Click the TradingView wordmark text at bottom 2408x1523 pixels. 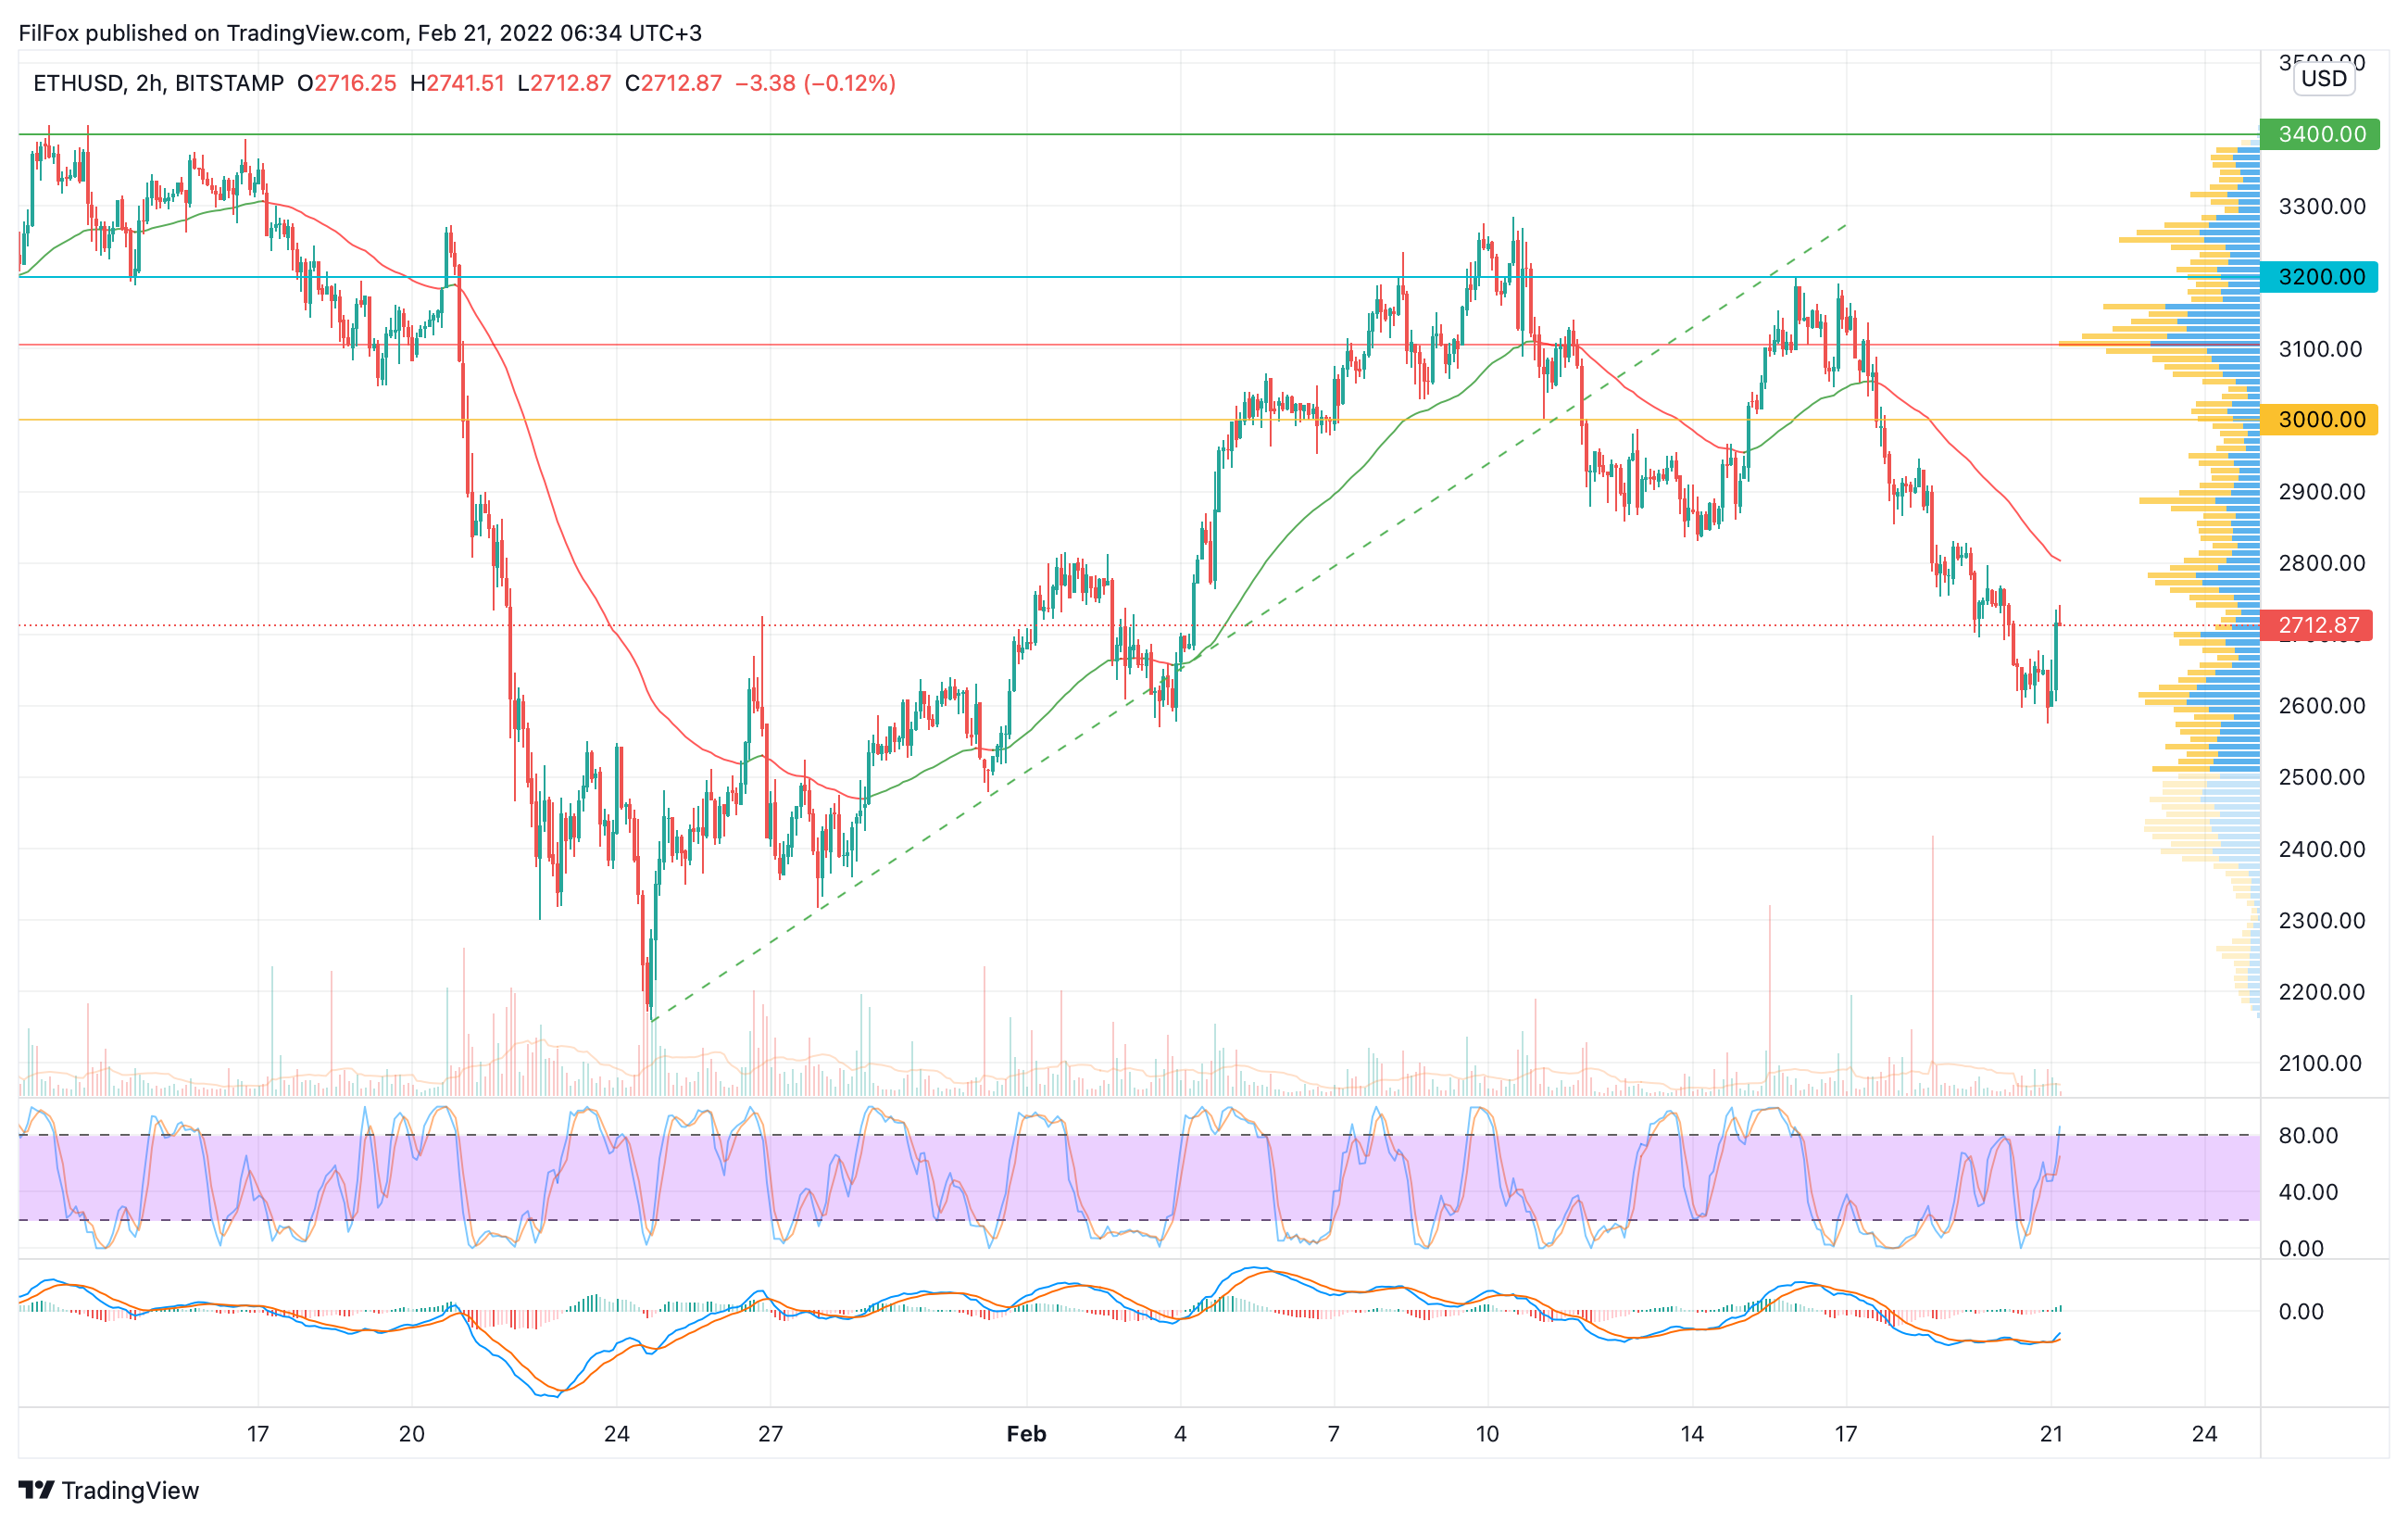click(x=130, y=1491)
